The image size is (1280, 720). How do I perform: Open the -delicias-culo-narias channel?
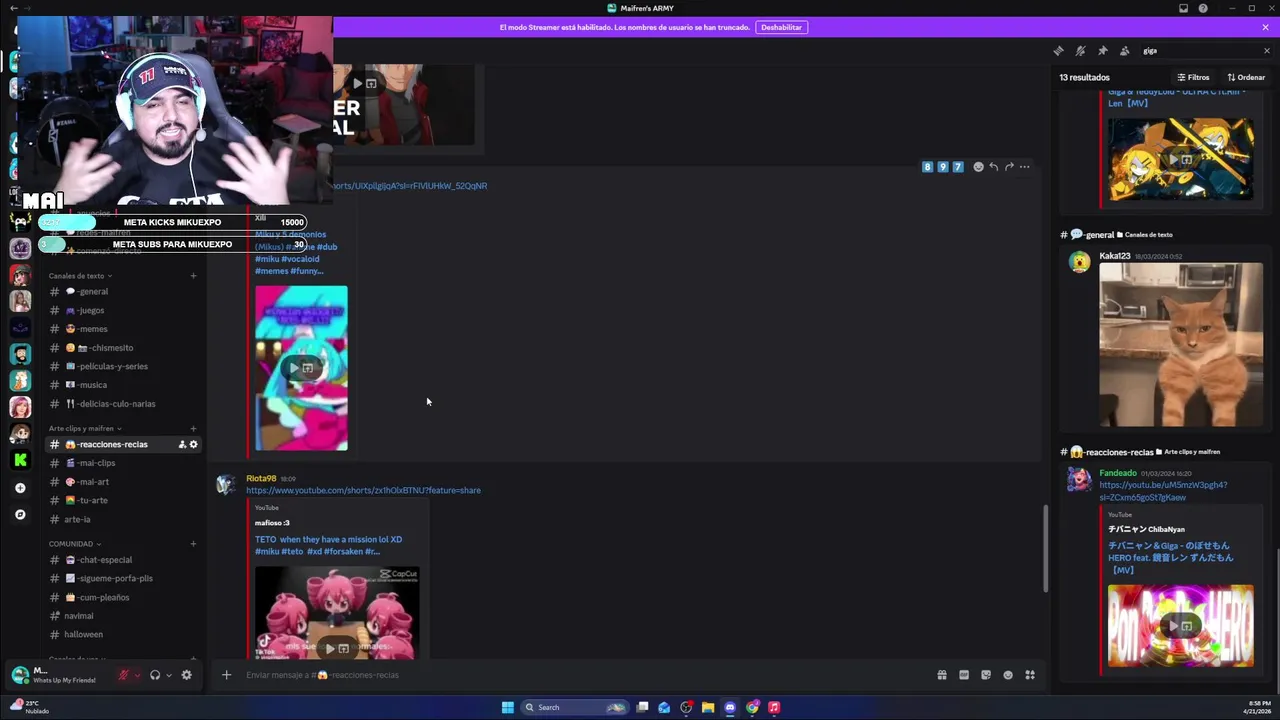pyautogui.click(x=124, y=404)
